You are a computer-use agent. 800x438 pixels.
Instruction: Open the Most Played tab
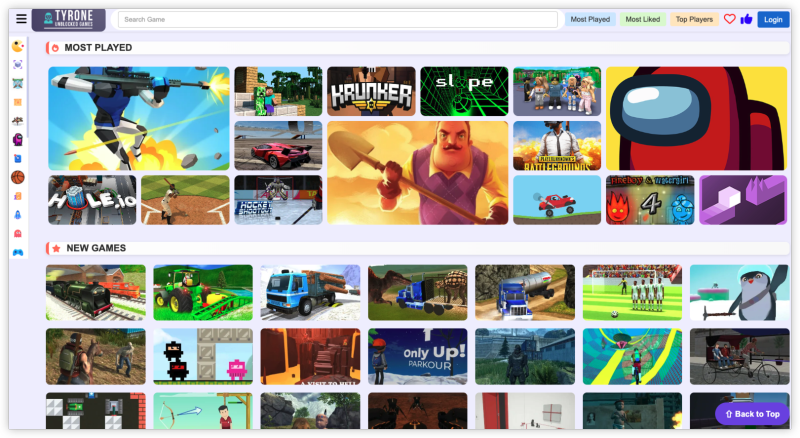[x=590, y=19]
